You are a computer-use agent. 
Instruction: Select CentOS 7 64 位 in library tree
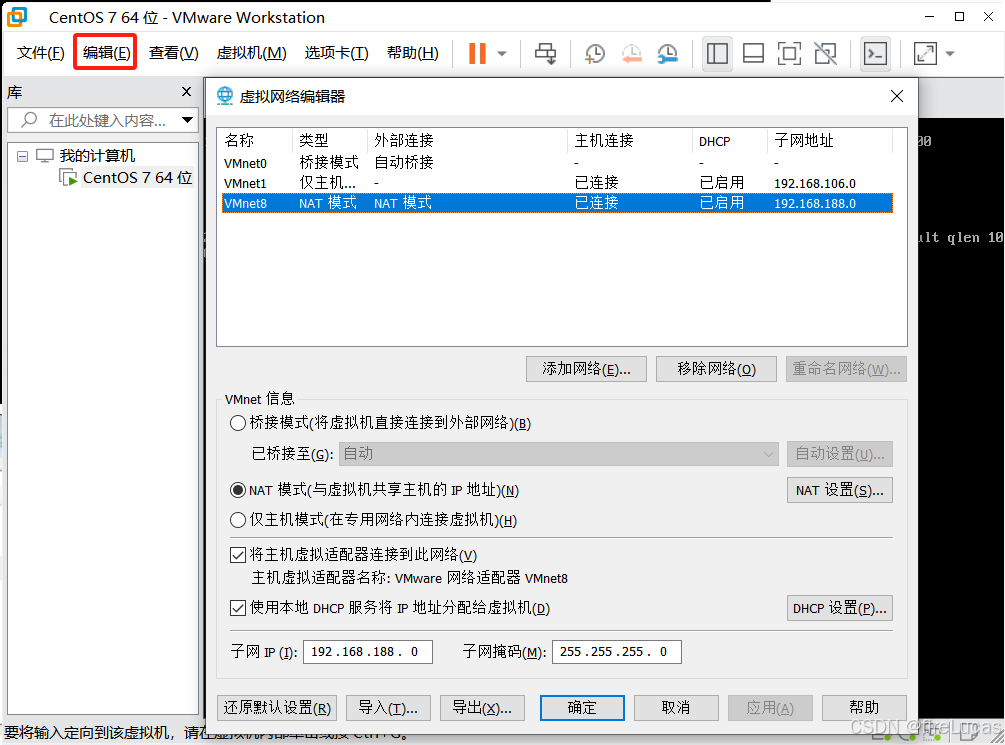click(137, 178)
